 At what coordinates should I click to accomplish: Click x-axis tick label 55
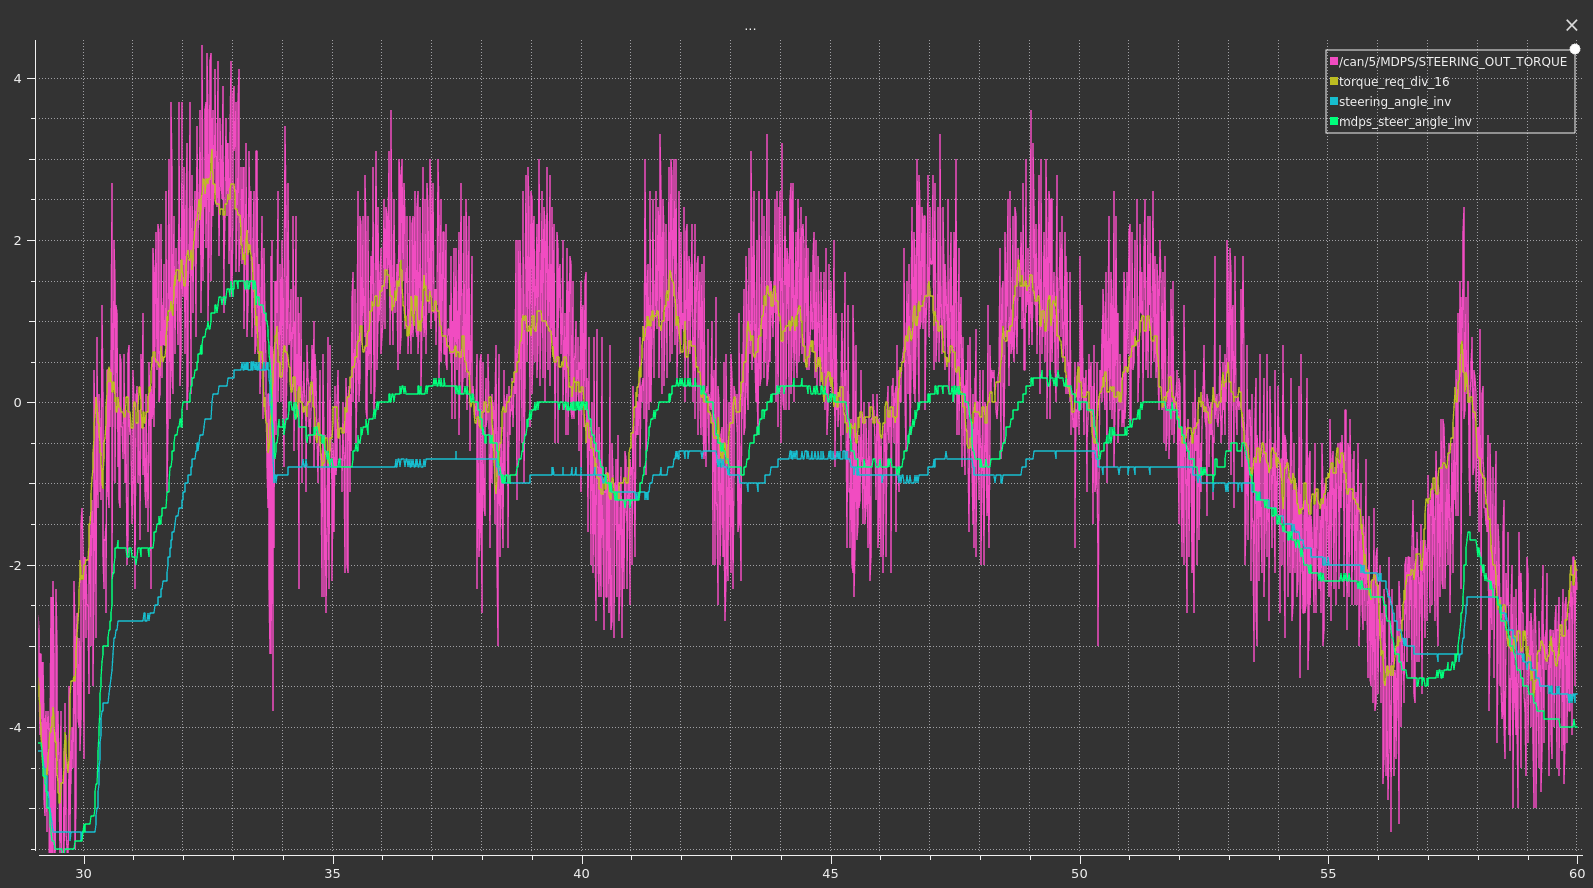click(1328, 874)
